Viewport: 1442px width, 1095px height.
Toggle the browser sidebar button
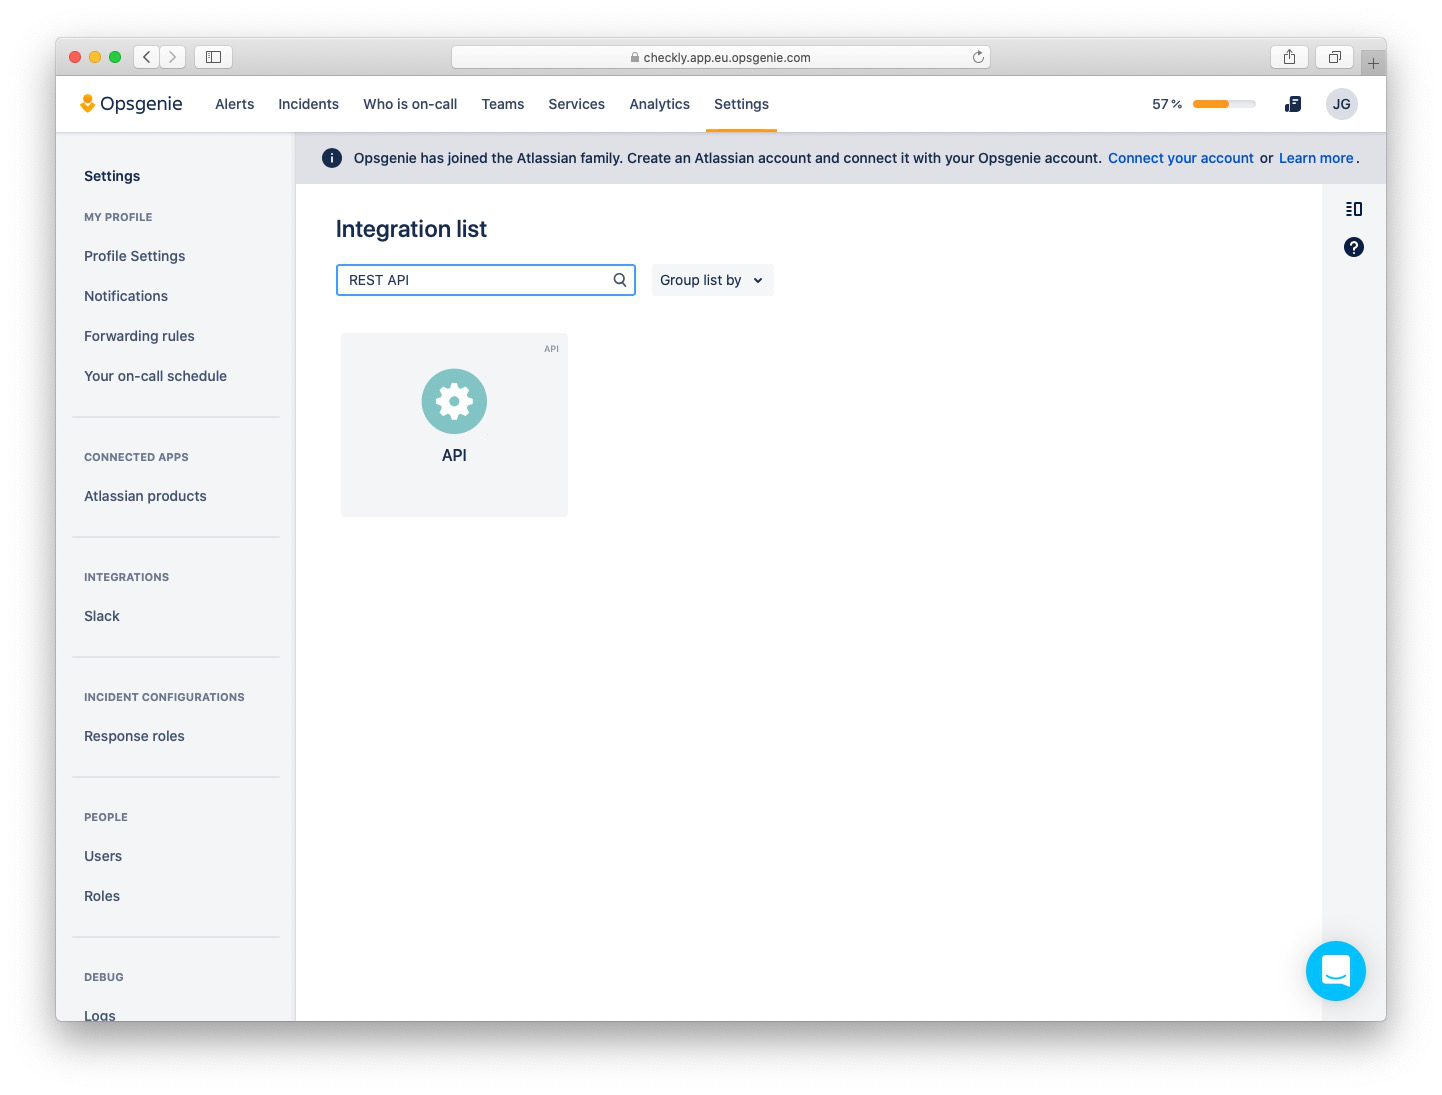[213, 56]
